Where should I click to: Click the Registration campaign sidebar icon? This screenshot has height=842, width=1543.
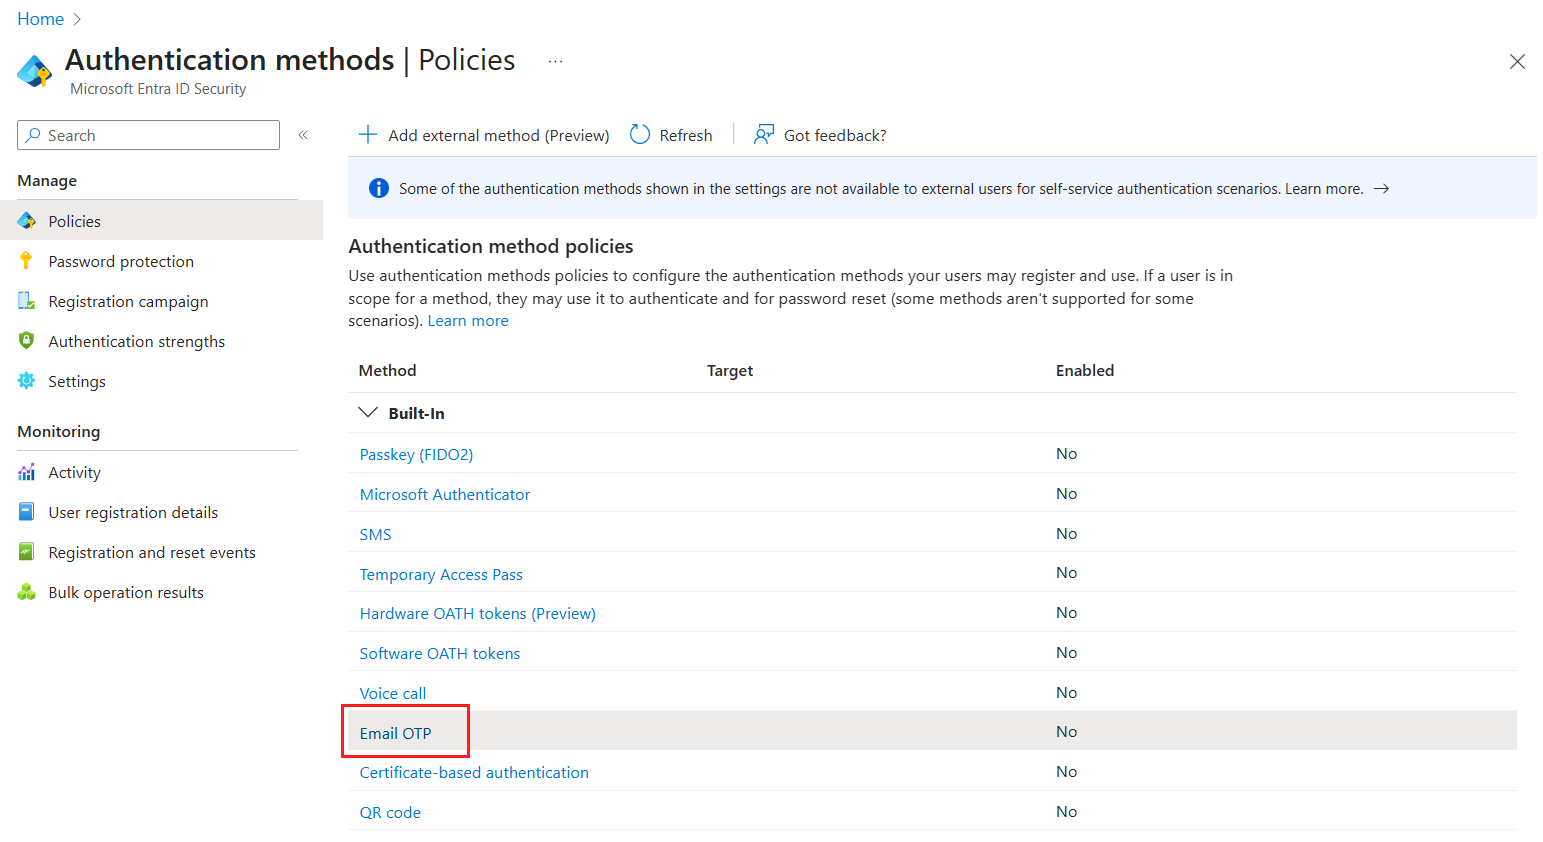point(27,300)
